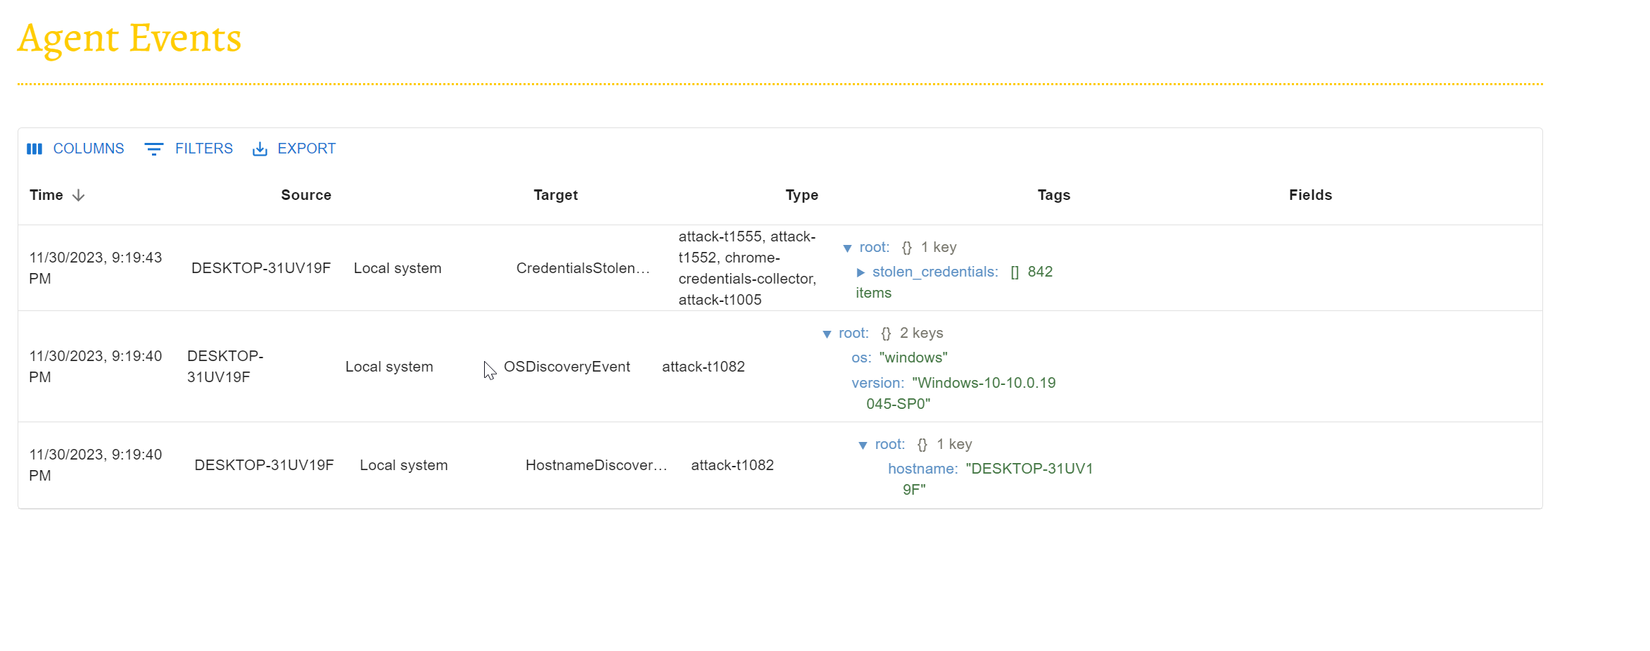The width and height of the screenshot is (1650, 651).
Task: Expand the stolen_credentials array
Action: pos(860,272)
